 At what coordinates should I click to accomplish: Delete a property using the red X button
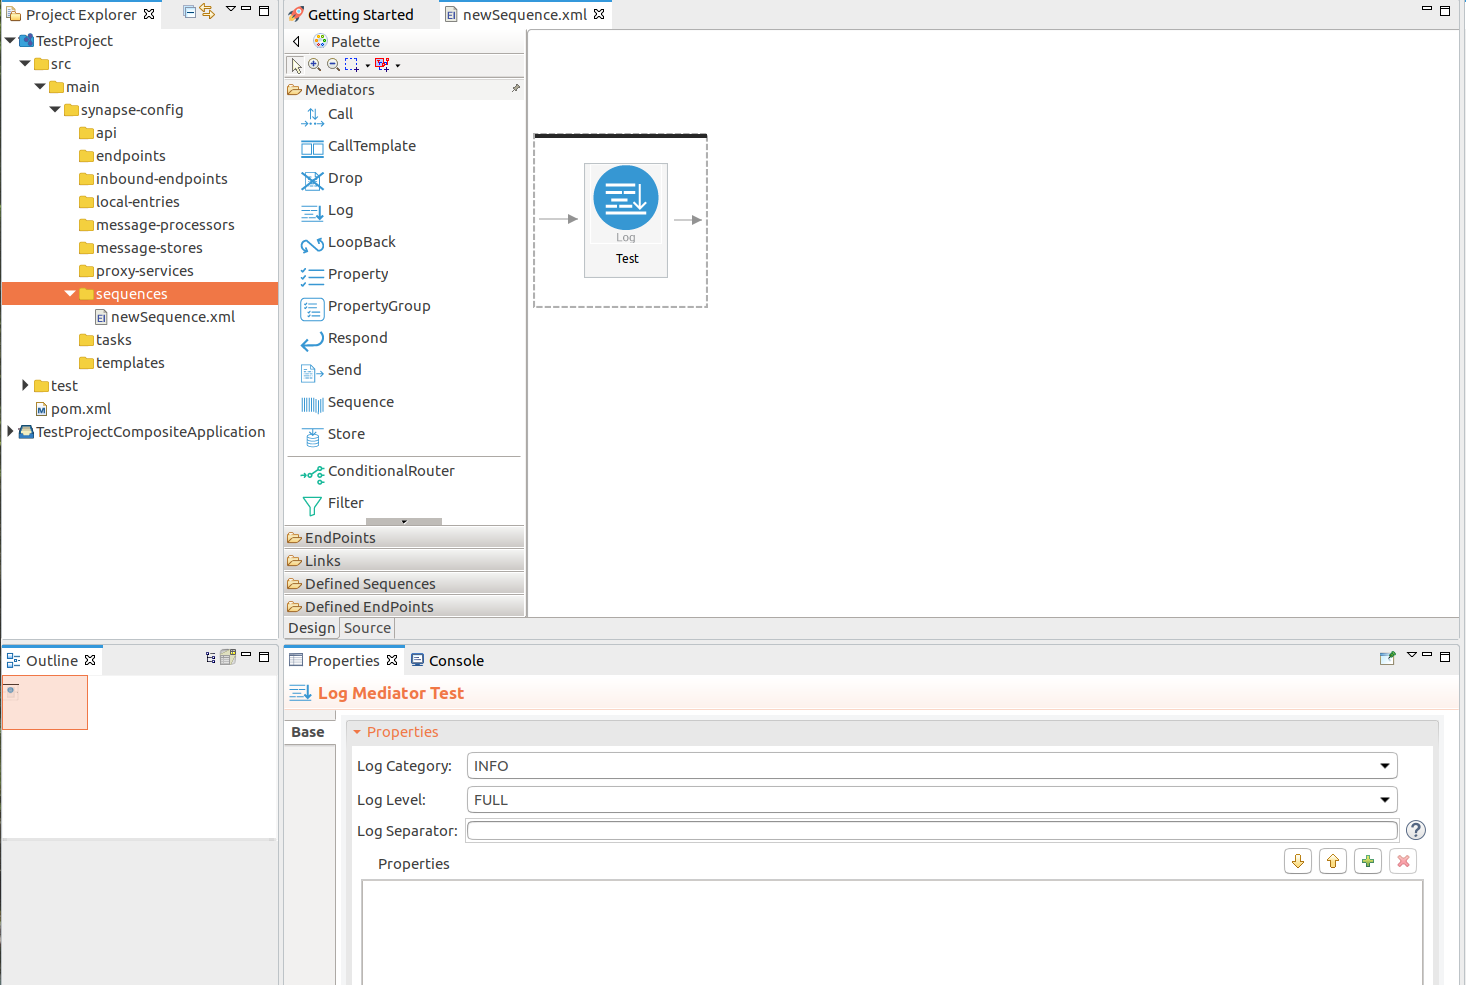click(1402, 861)
